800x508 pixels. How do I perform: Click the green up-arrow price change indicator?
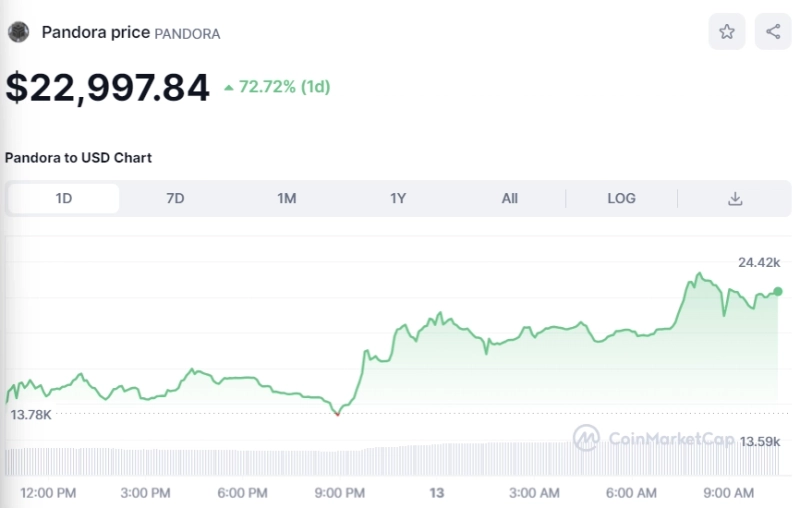[229, 88]
